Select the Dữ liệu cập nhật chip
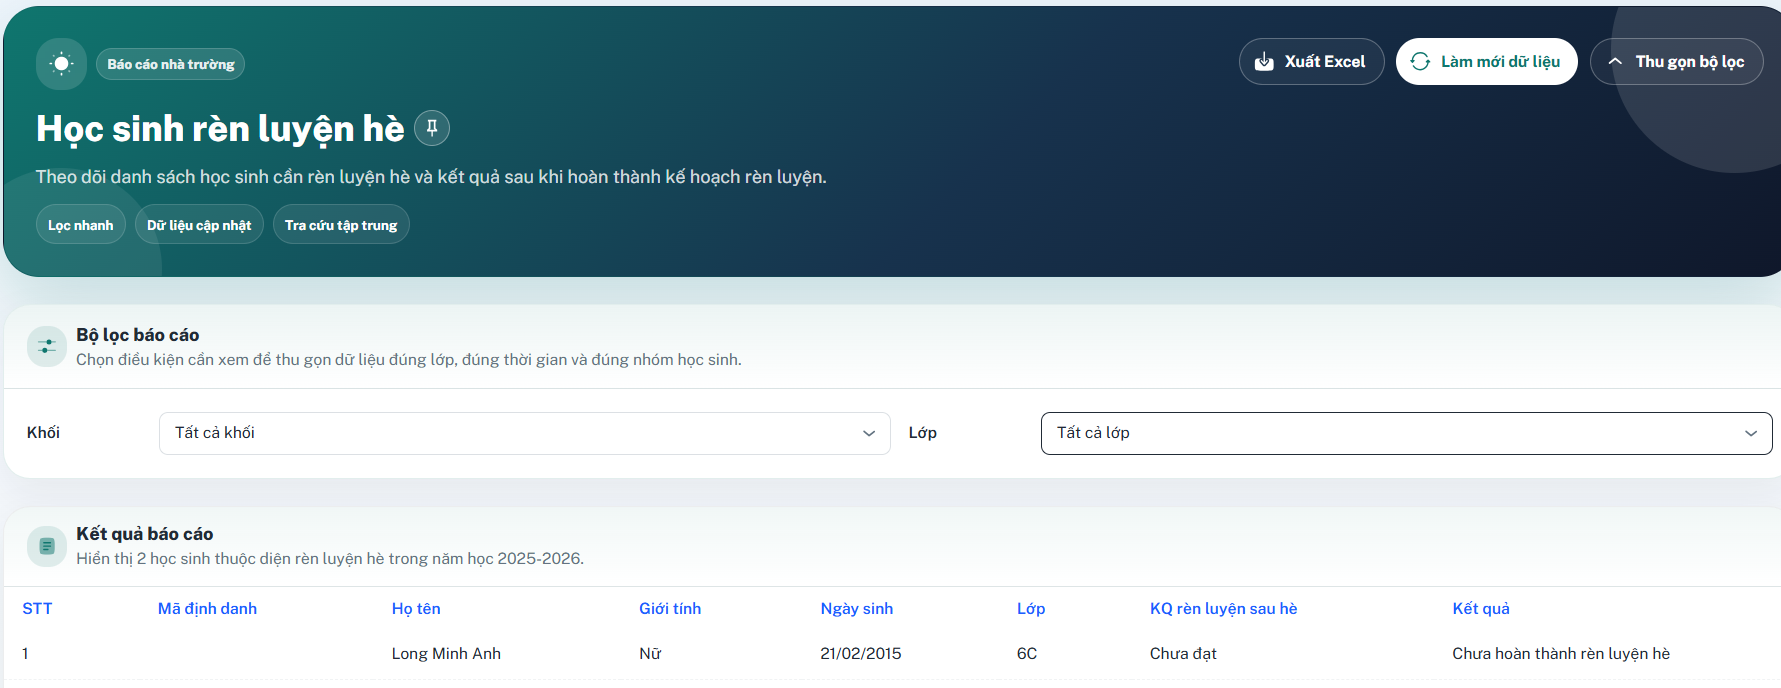Image resolution: width=1781 pixels, height=688 pixels. coord(199,225)
